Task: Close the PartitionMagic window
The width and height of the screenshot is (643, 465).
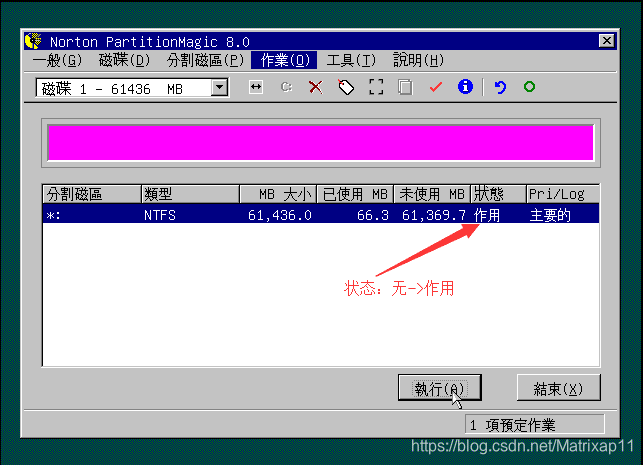Action: tap(607, 41)
